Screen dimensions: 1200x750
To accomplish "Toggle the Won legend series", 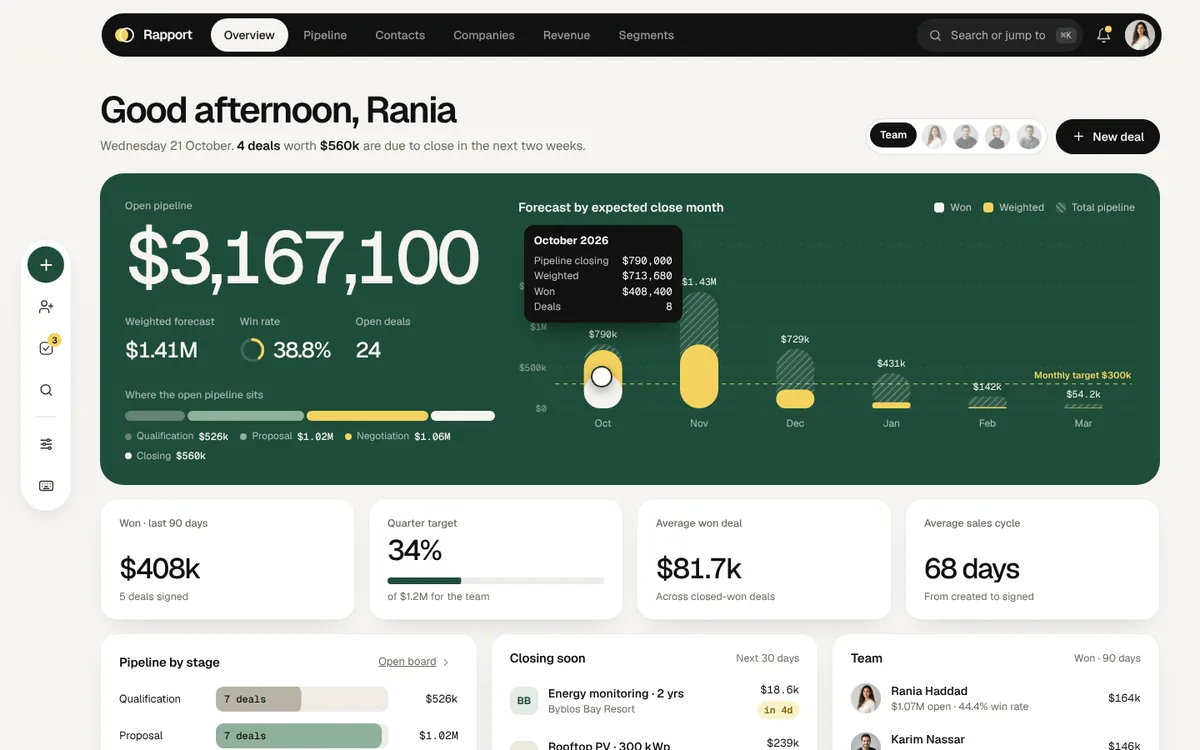I will (x=953, y=207).
